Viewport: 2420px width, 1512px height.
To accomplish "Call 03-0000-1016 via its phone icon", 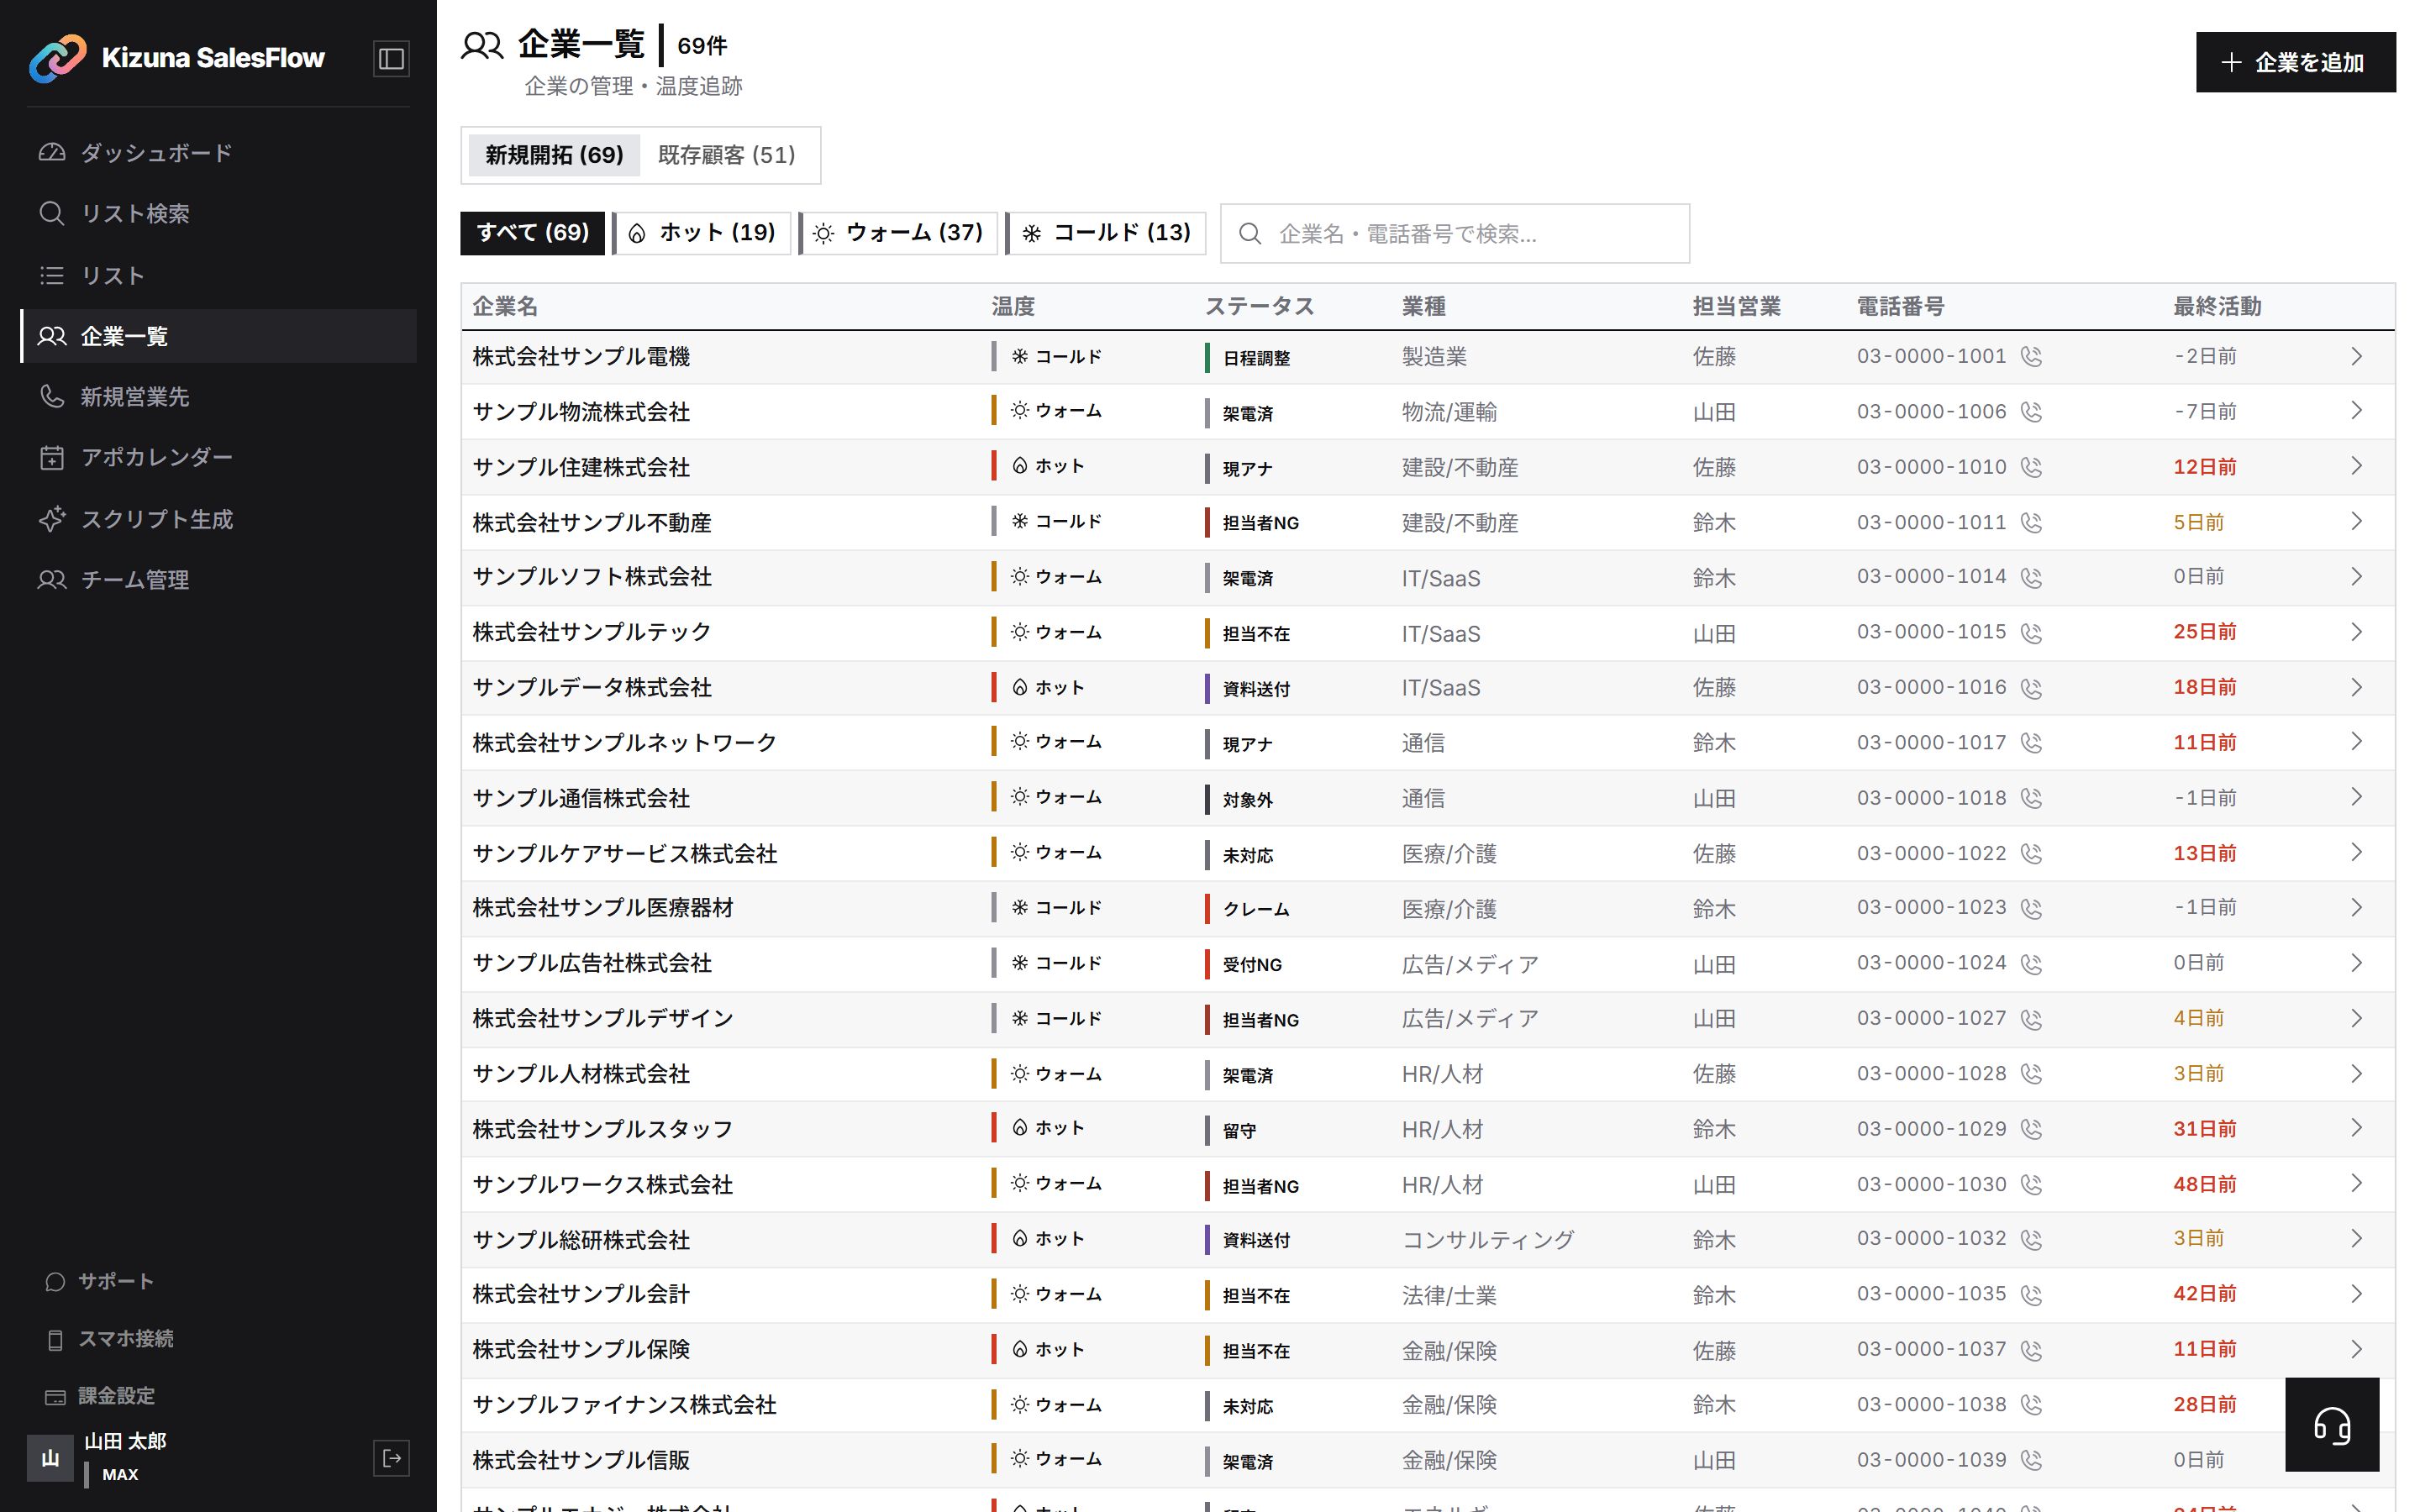I will (2031, 688).
